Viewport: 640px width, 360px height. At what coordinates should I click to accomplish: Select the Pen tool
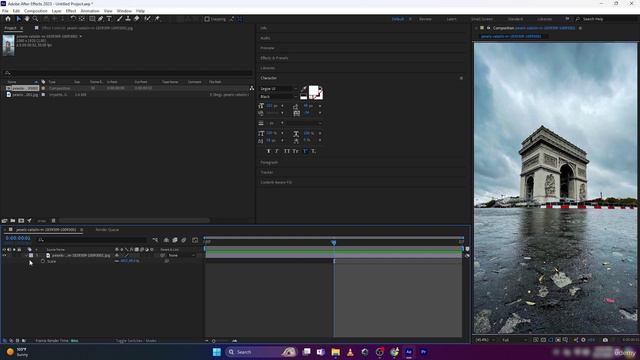(100, 19)
